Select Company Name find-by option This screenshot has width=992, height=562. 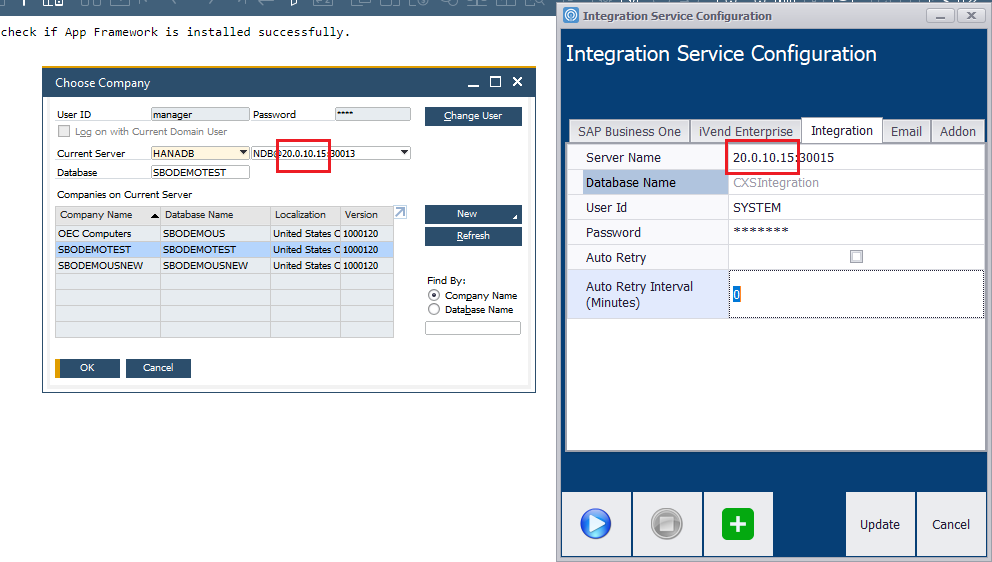[434, 295]
